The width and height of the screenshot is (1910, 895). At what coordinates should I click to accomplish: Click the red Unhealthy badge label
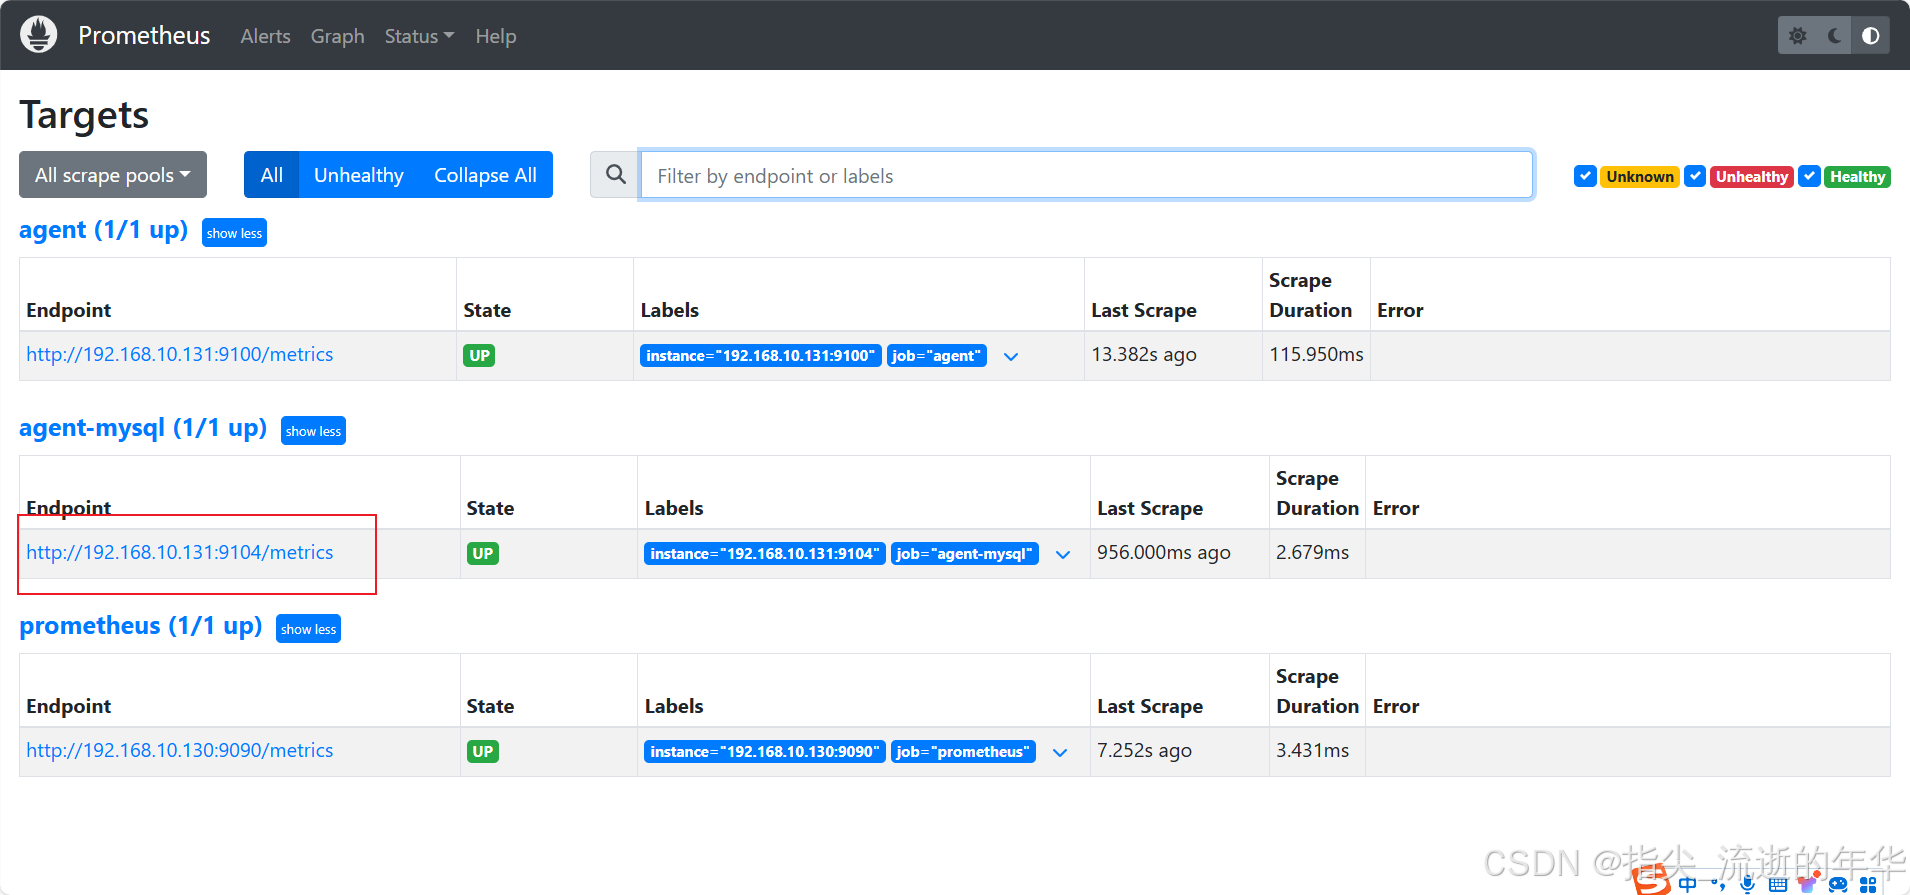pyautogui.click(x=1752, y=177)
